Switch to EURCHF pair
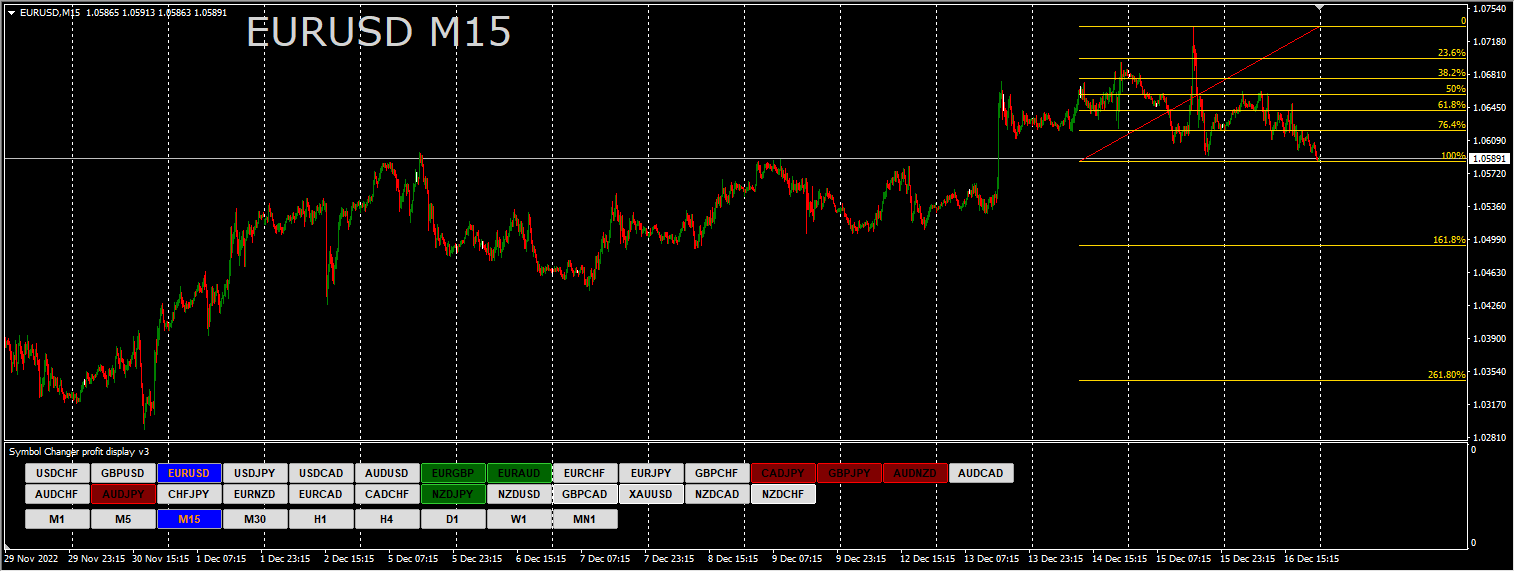 pos(585,473)
